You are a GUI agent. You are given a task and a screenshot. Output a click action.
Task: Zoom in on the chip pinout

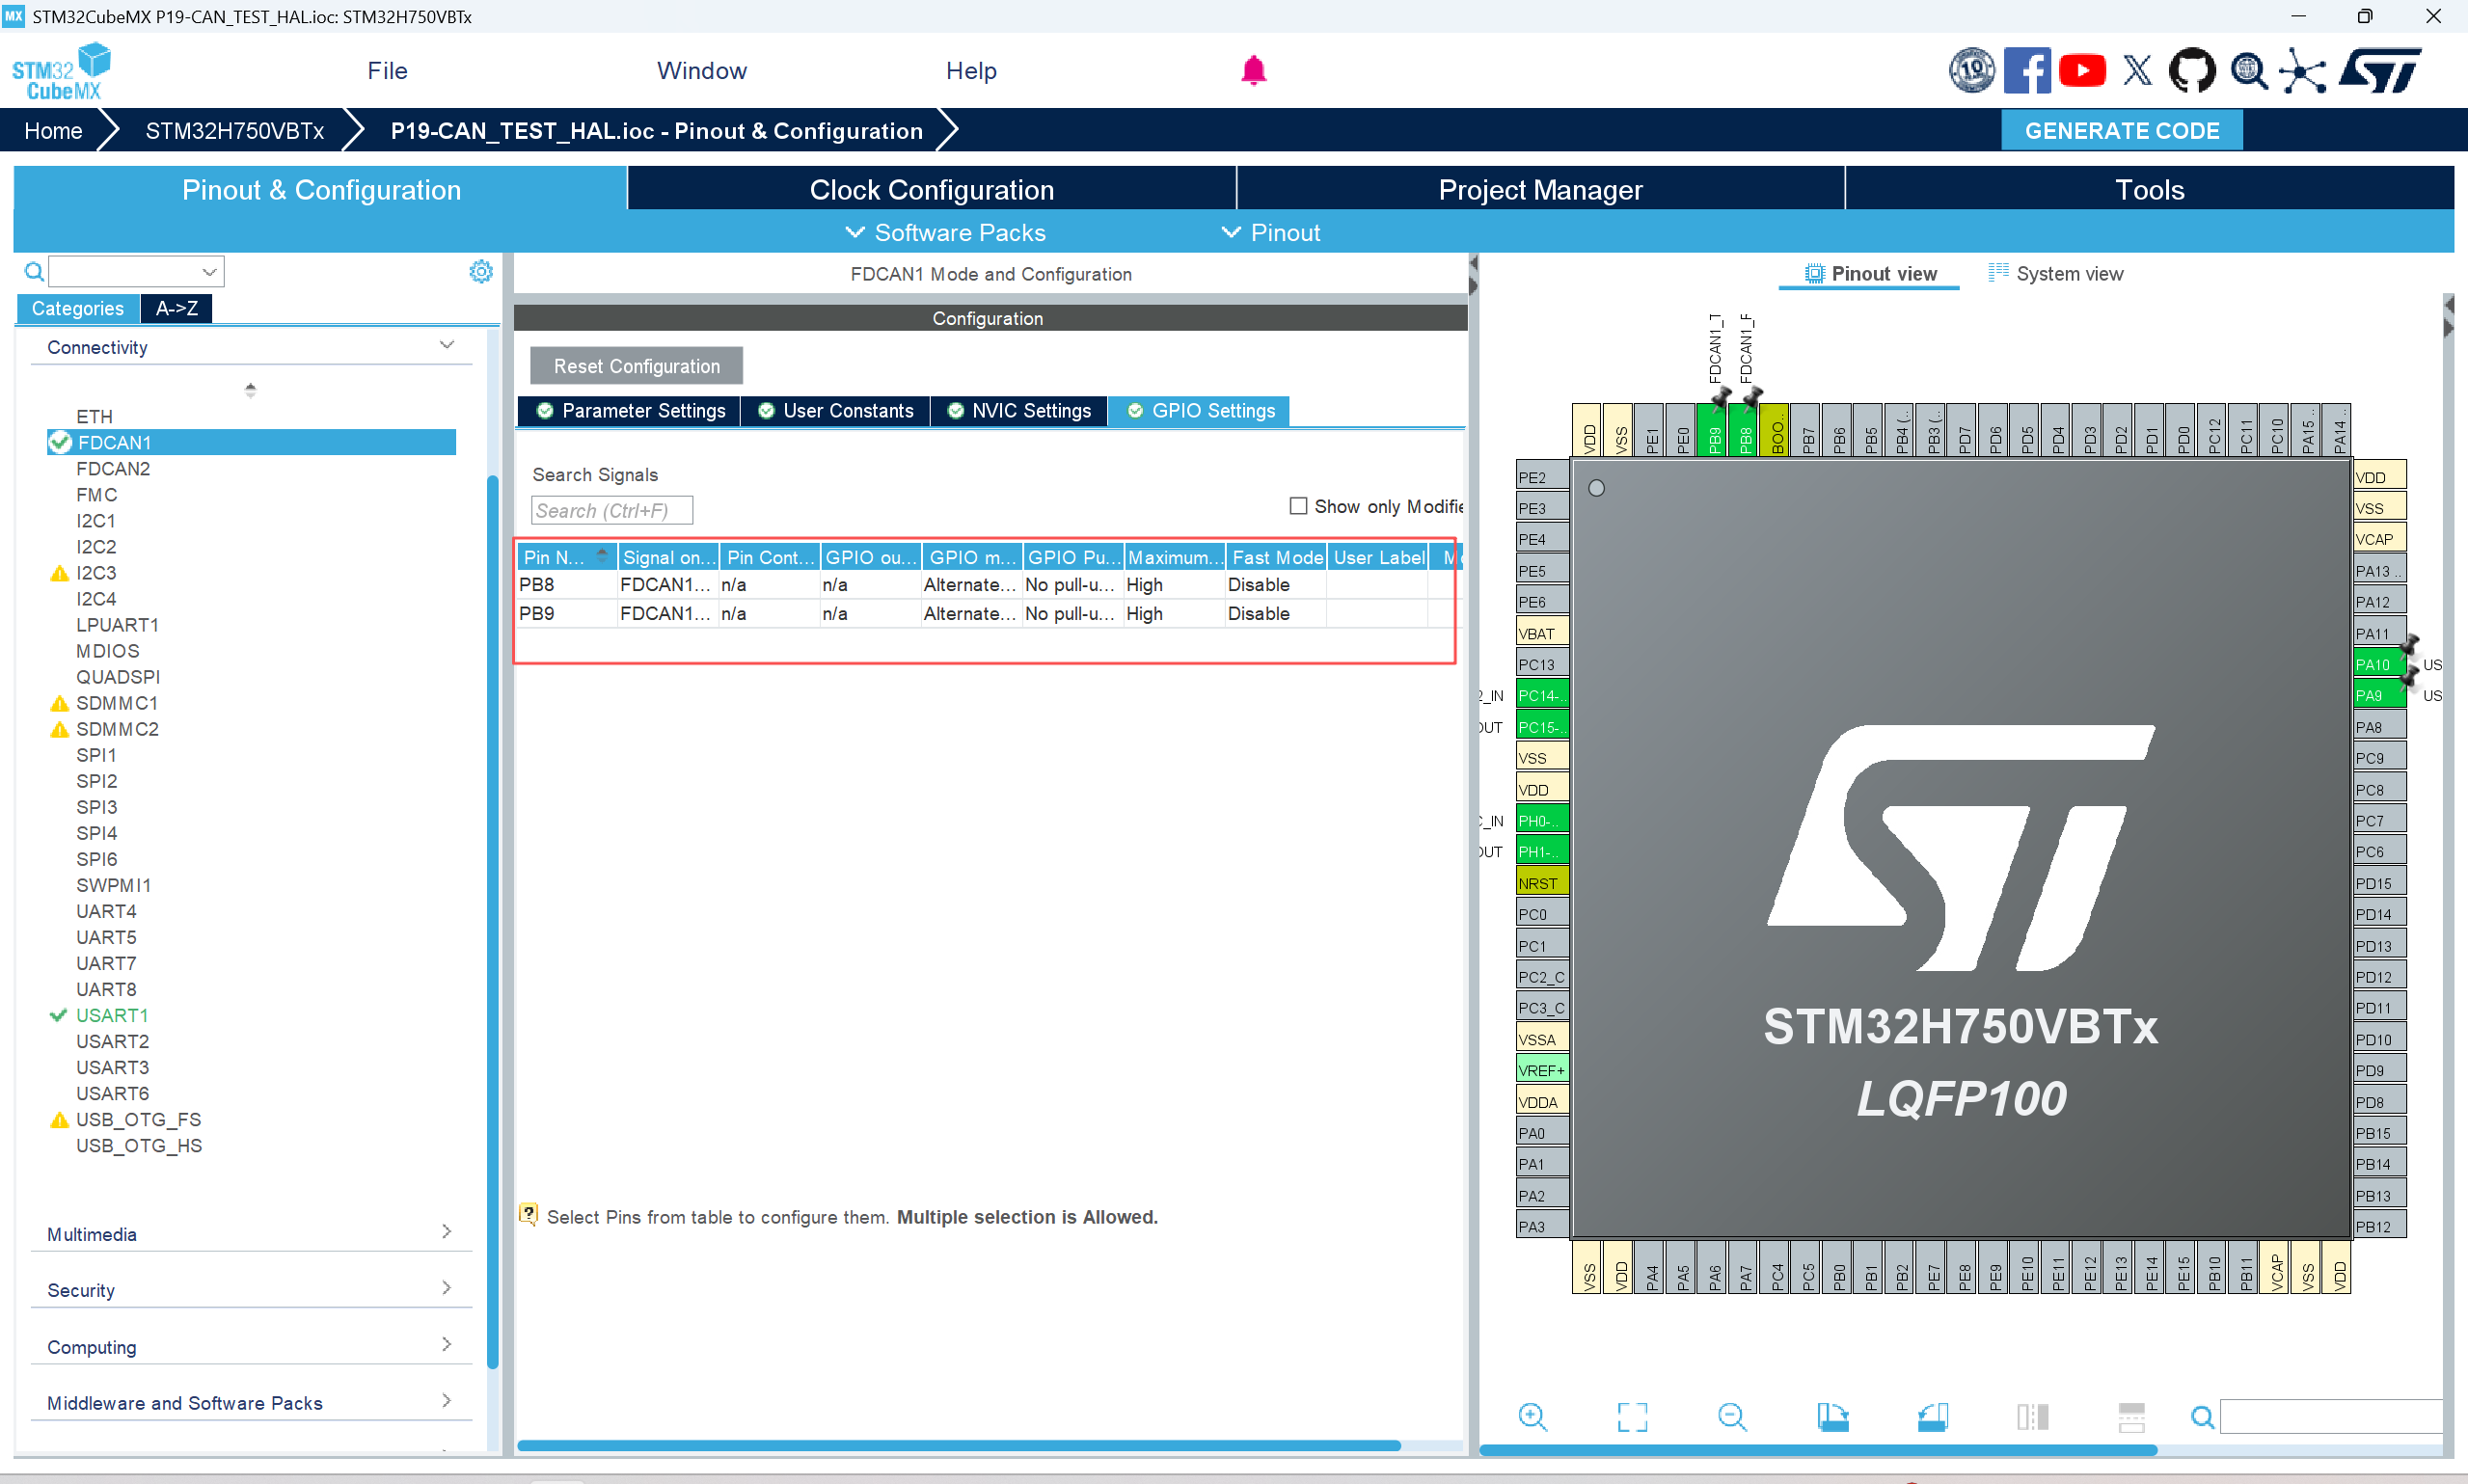[x=1532, y=1416]
